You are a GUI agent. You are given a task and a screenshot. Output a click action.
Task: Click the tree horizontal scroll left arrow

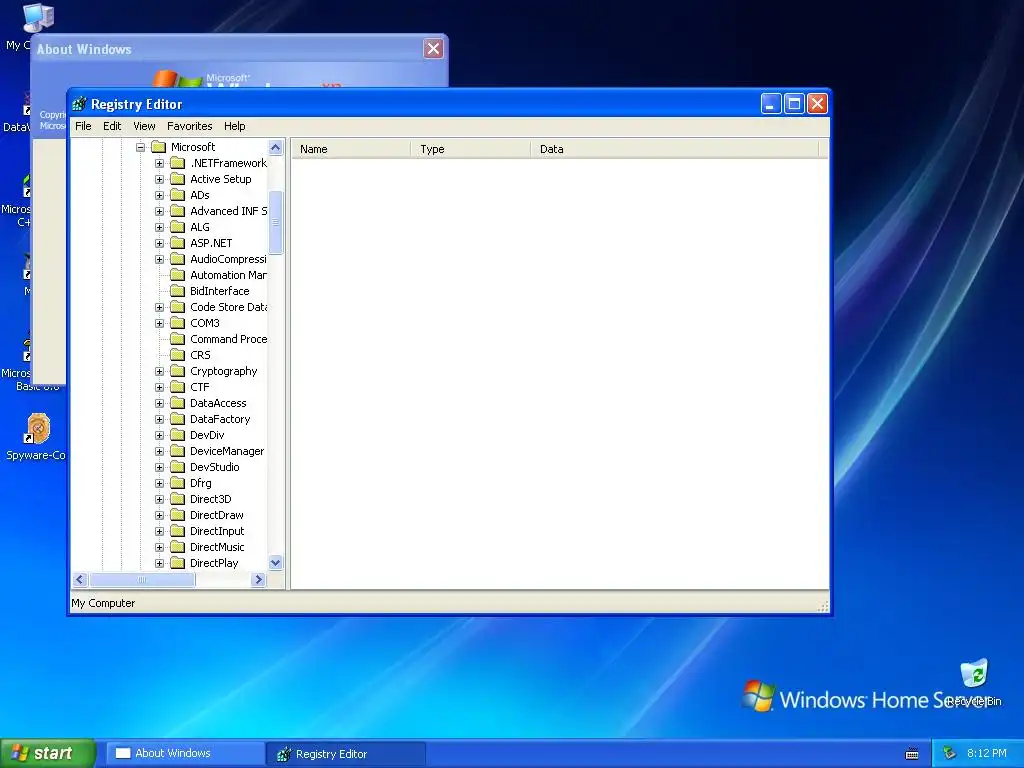[80, 579]
